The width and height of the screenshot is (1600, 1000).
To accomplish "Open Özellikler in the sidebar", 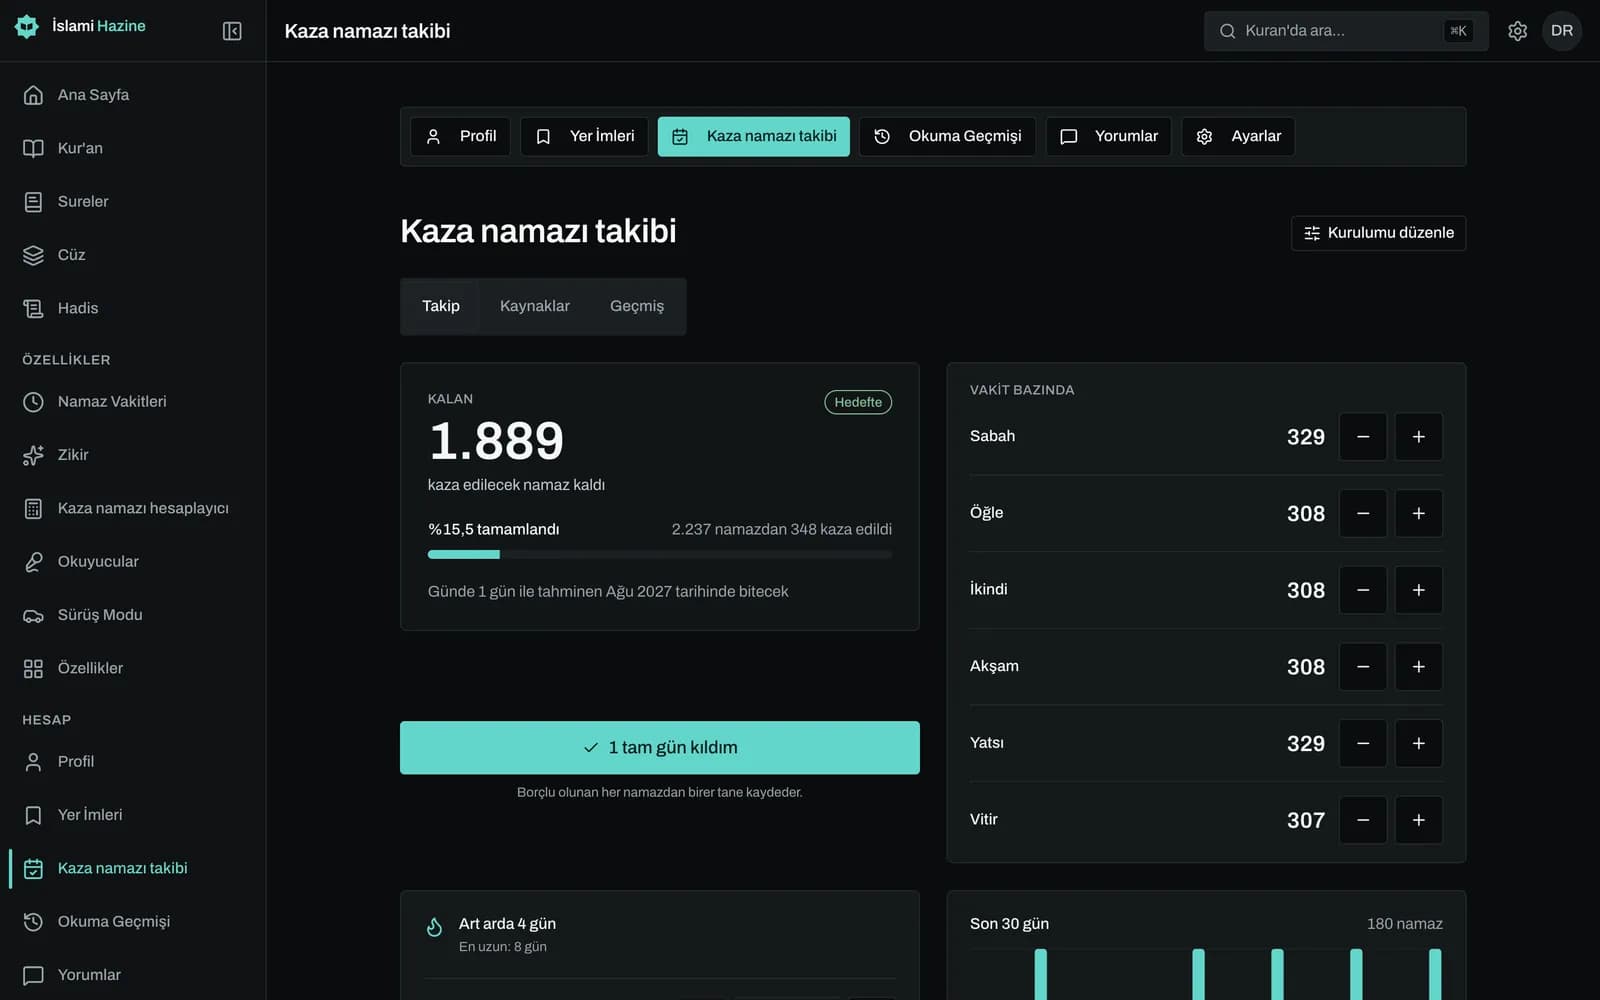I will coord(133,668).
